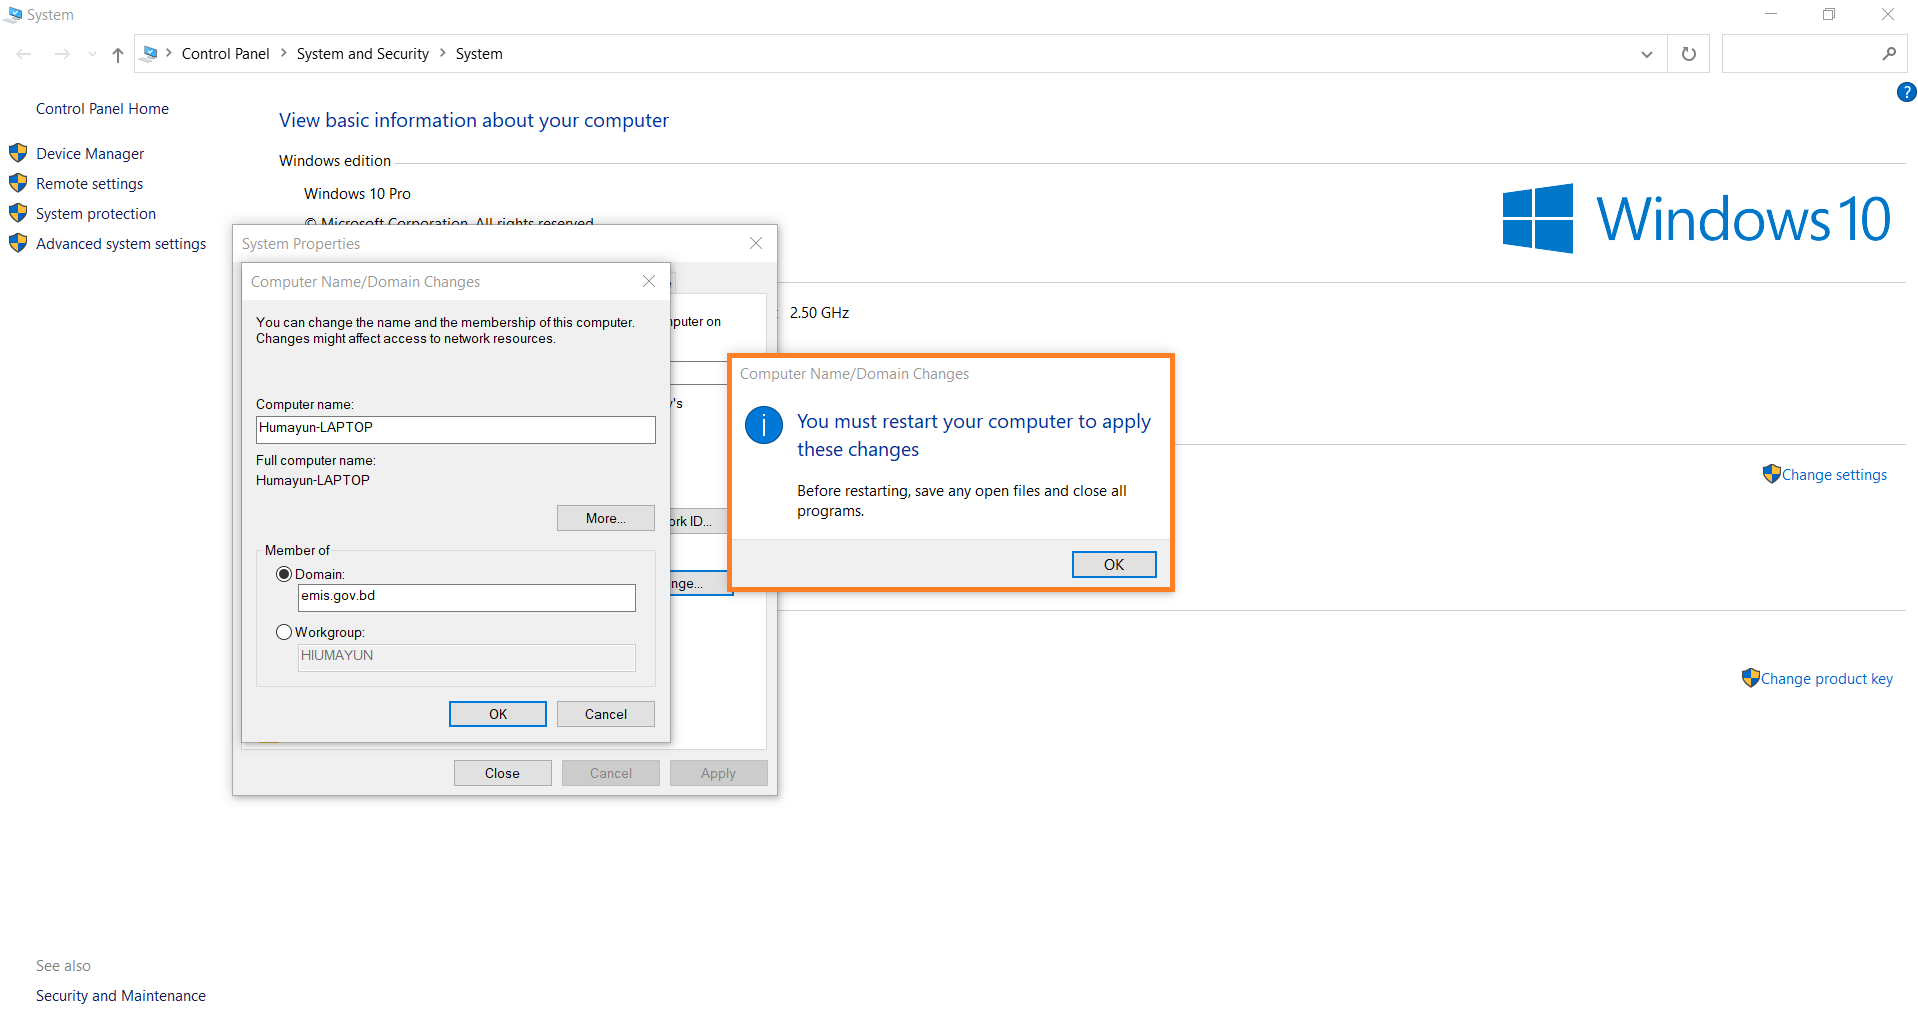Click Cancel in Computer Name/Domain Changes dialog
1918x1026 pixels.
pos(606,714)
